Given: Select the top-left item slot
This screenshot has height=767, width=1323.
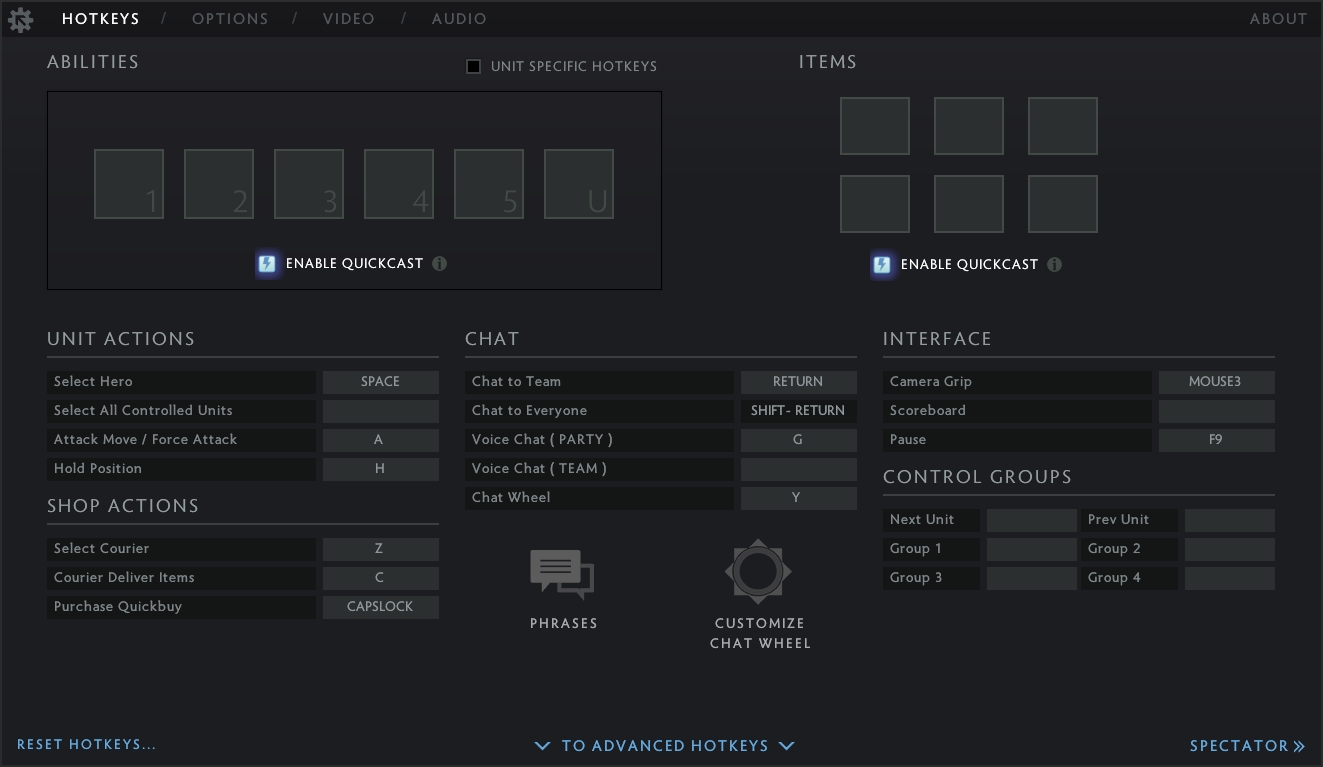Looking at the screenshot, I should [875, 126].
